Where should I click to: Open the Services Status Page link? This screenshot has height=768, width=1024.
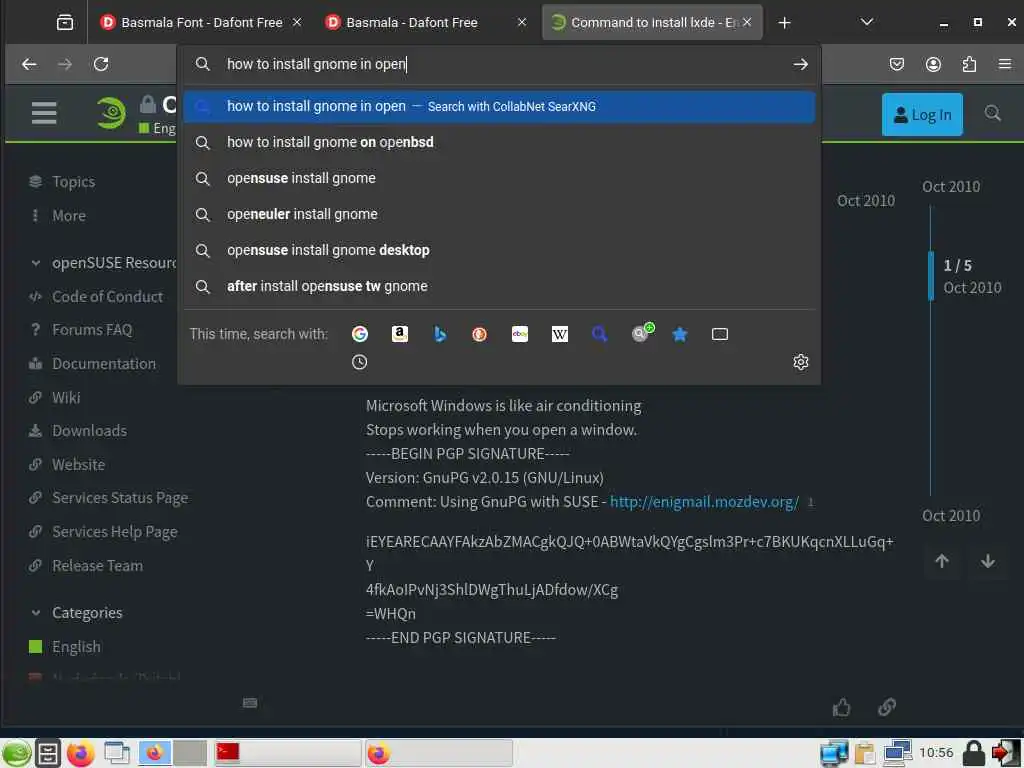tap(120, 498)
